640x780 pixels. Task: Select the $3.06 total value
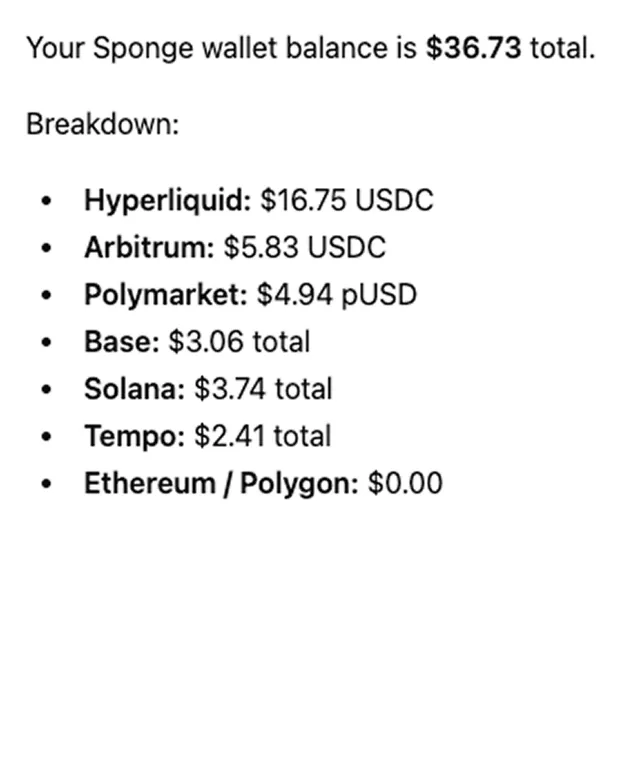(239, 342)
